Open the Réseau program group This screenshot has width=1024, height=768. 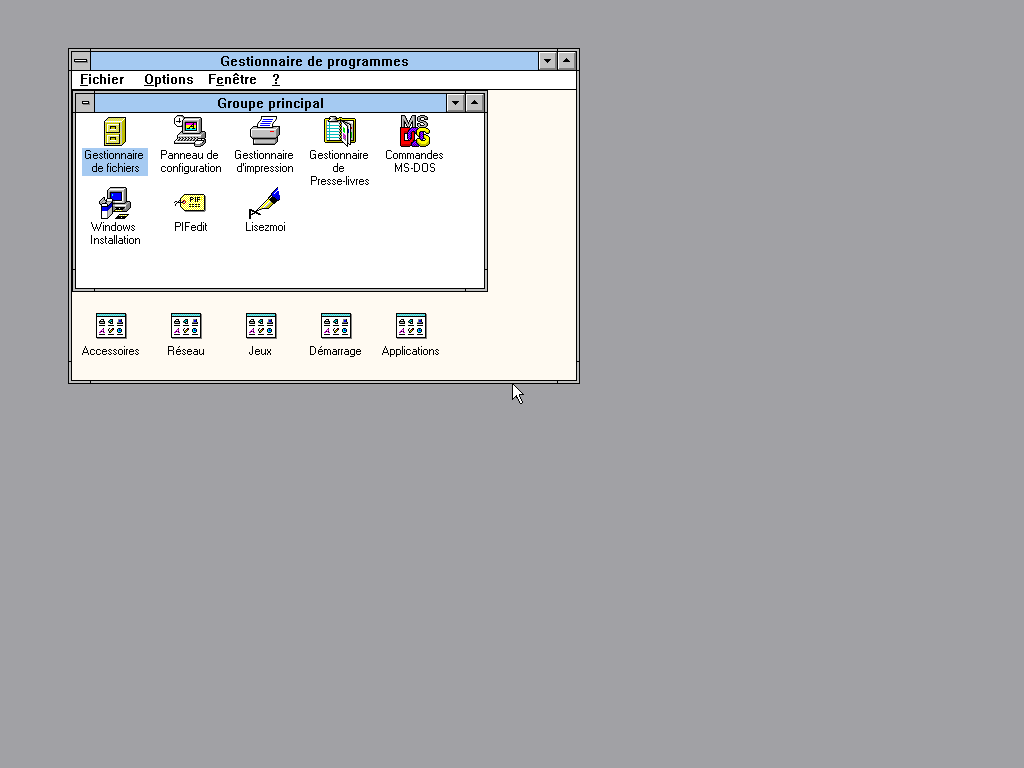pos(186,326)
